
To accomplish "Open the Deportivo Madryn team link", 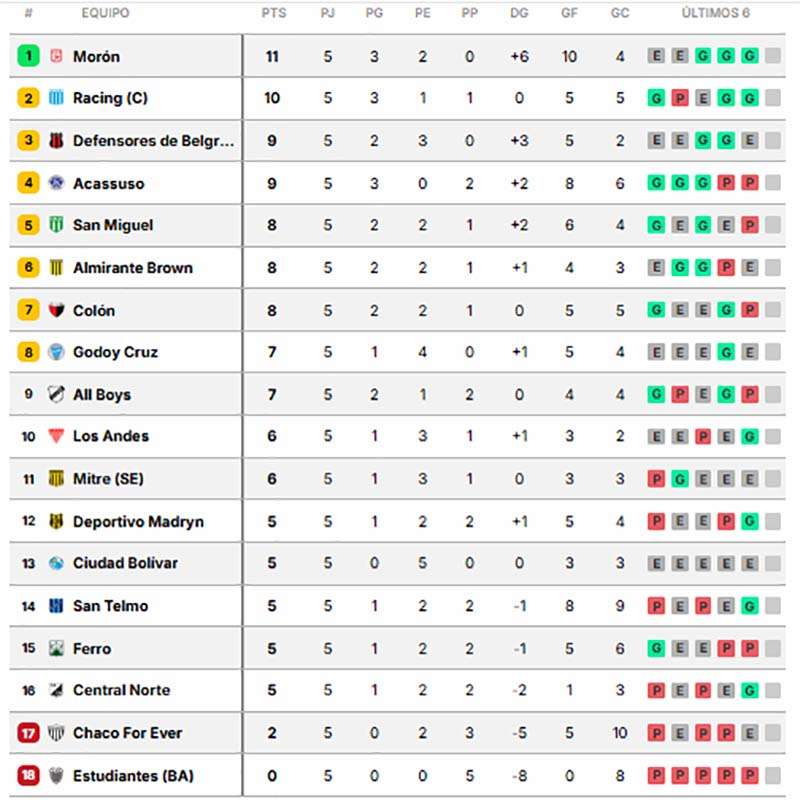I will pyautogui.click(x=138, y=521).
